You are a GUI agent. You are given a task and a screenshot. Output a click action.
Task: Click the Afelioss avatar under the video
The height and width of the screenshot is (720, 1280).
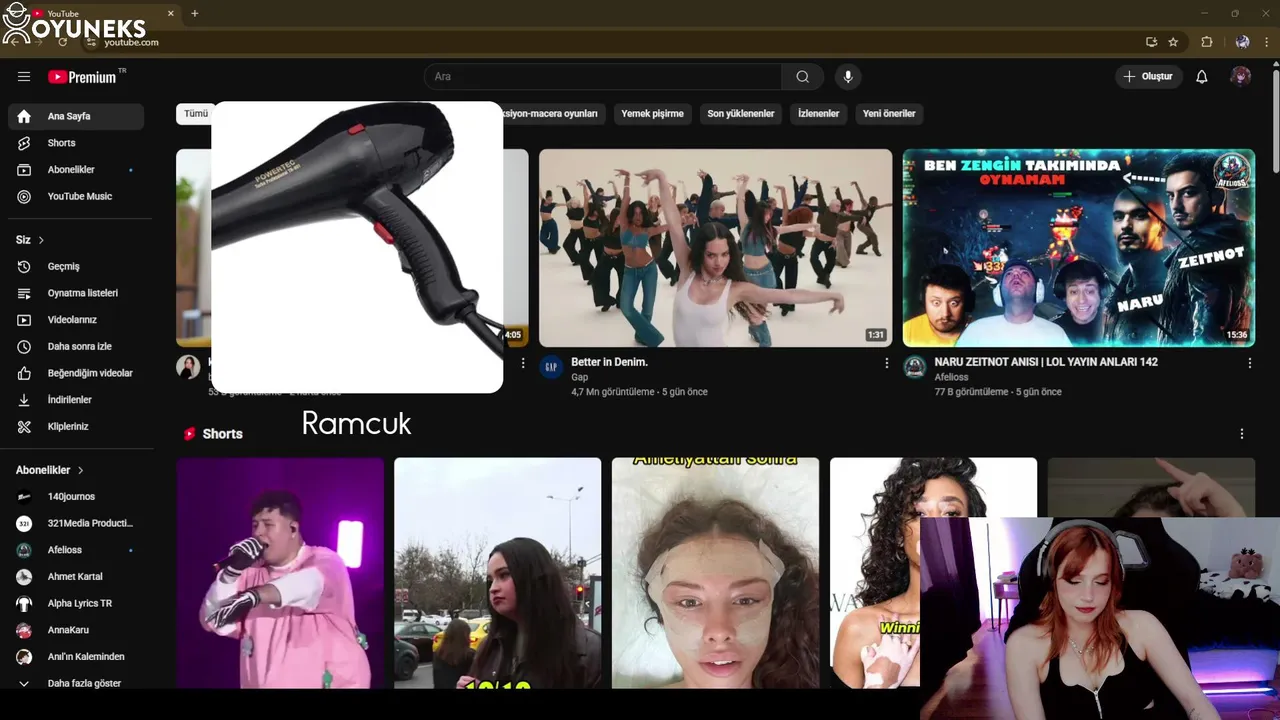pos(914,367)
